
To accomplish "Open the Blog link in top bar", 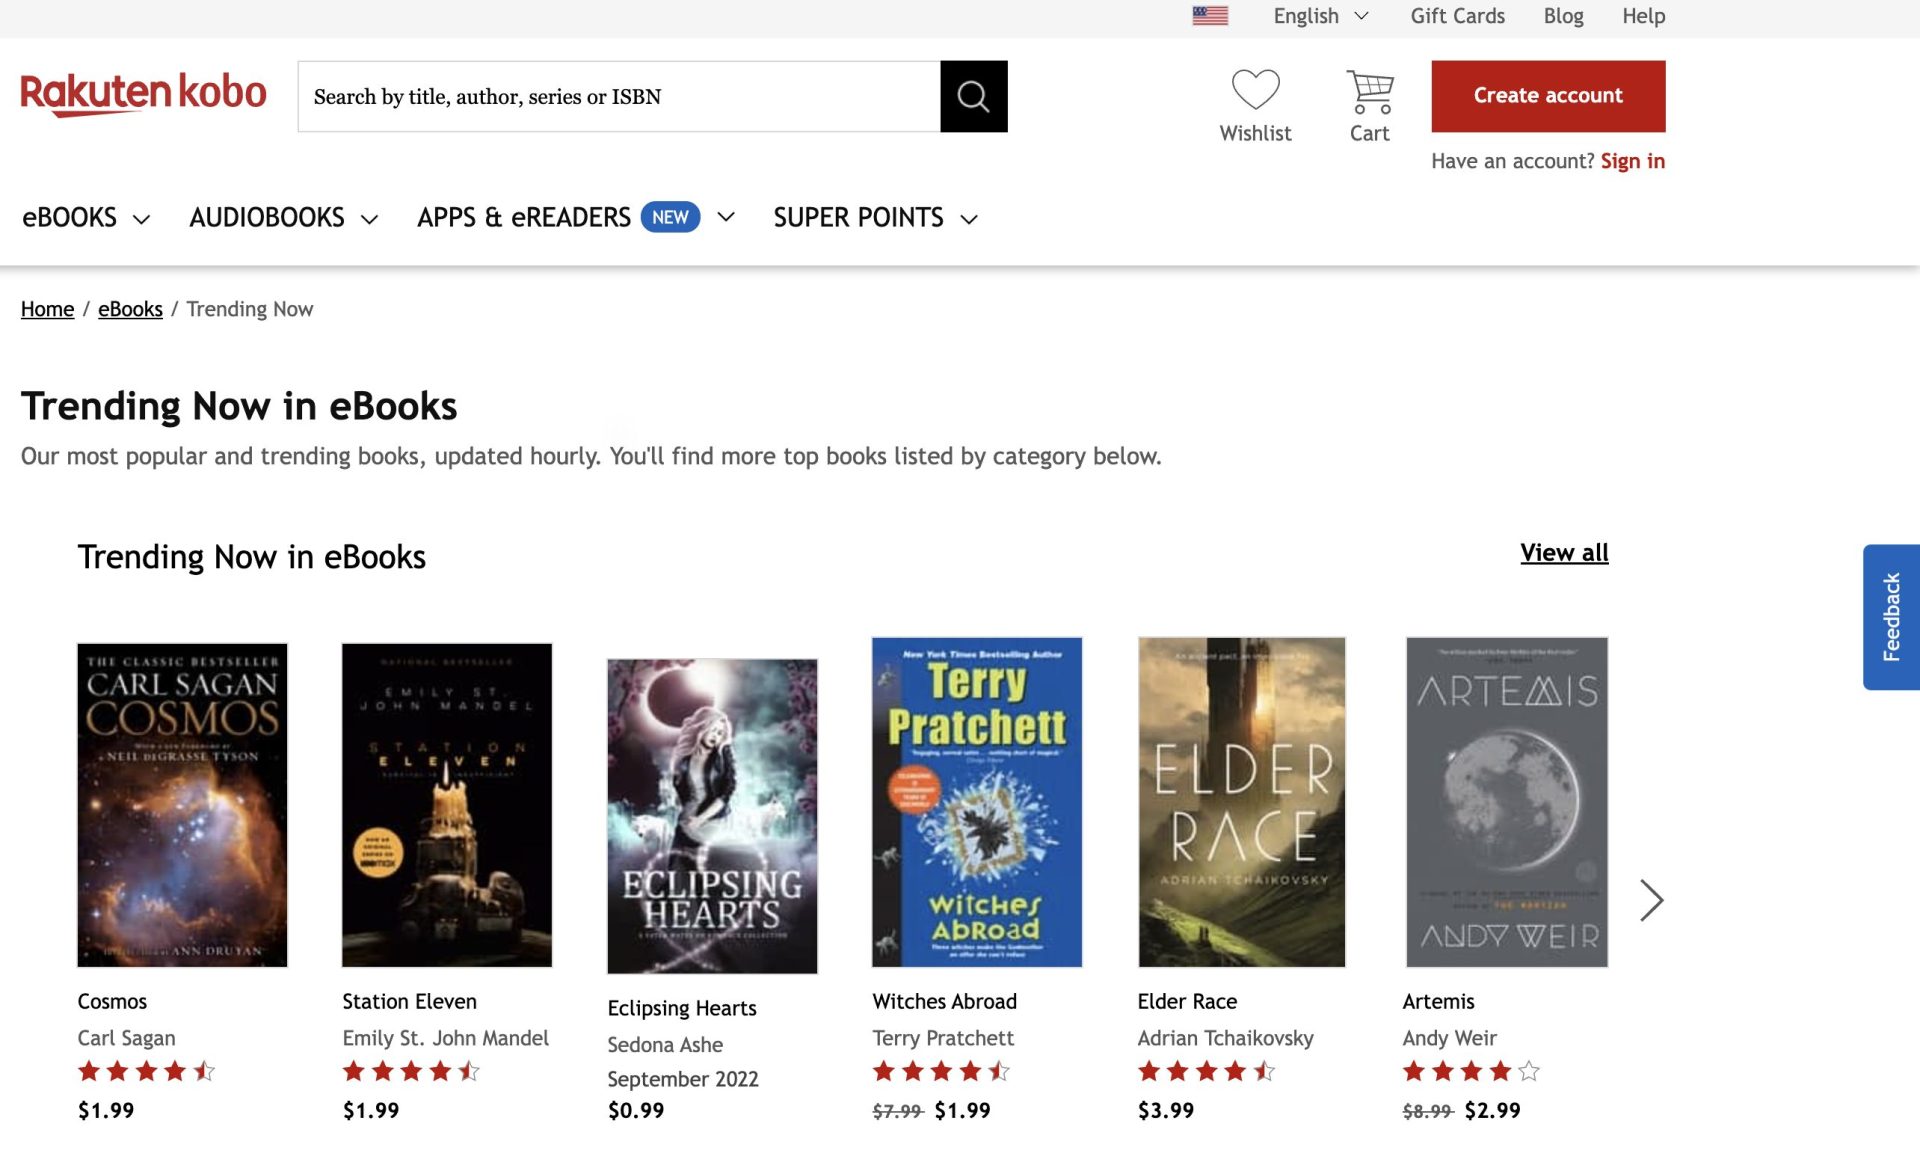I will click(x=1563, y=16).
